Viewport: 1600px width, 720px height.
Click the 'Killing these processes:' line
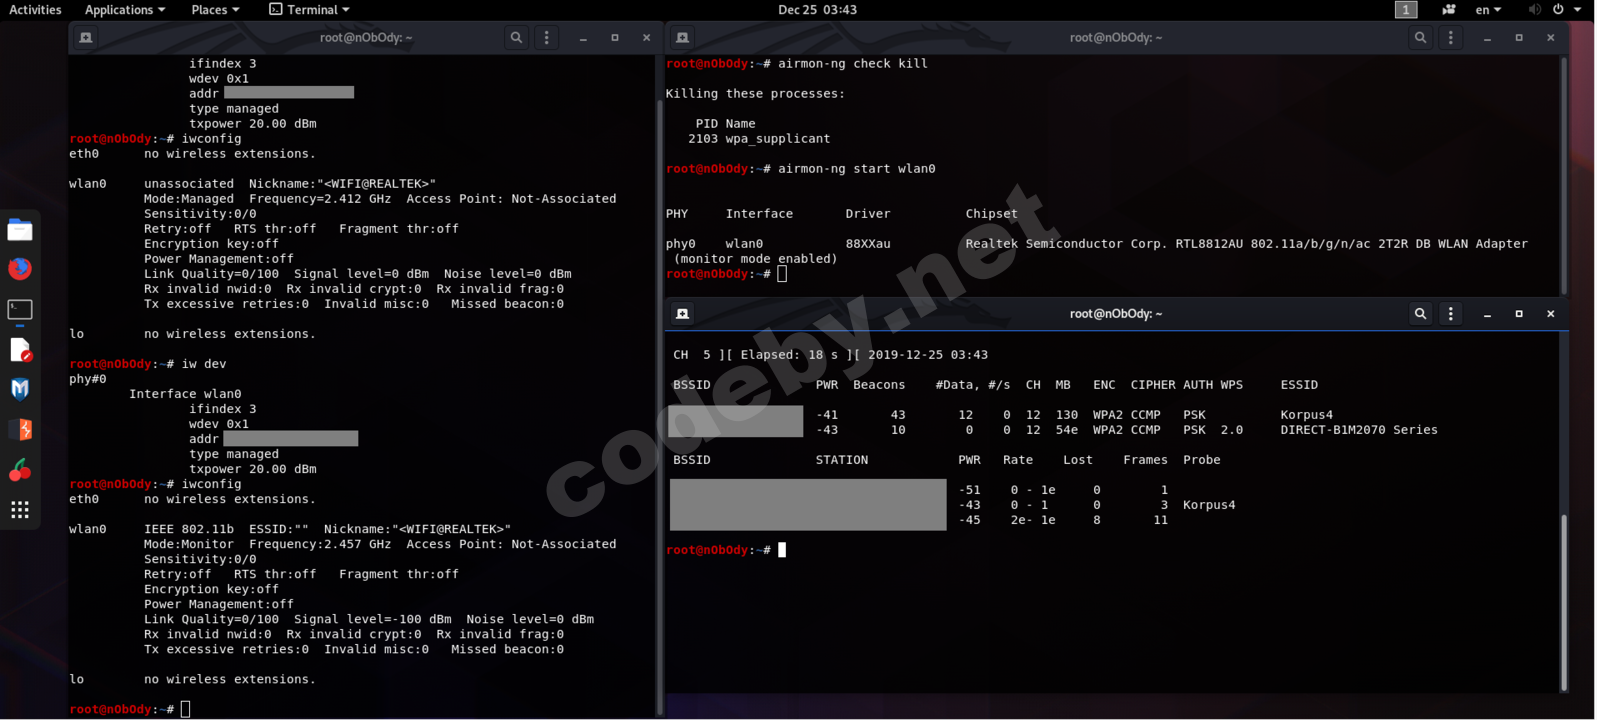(755, 94)
